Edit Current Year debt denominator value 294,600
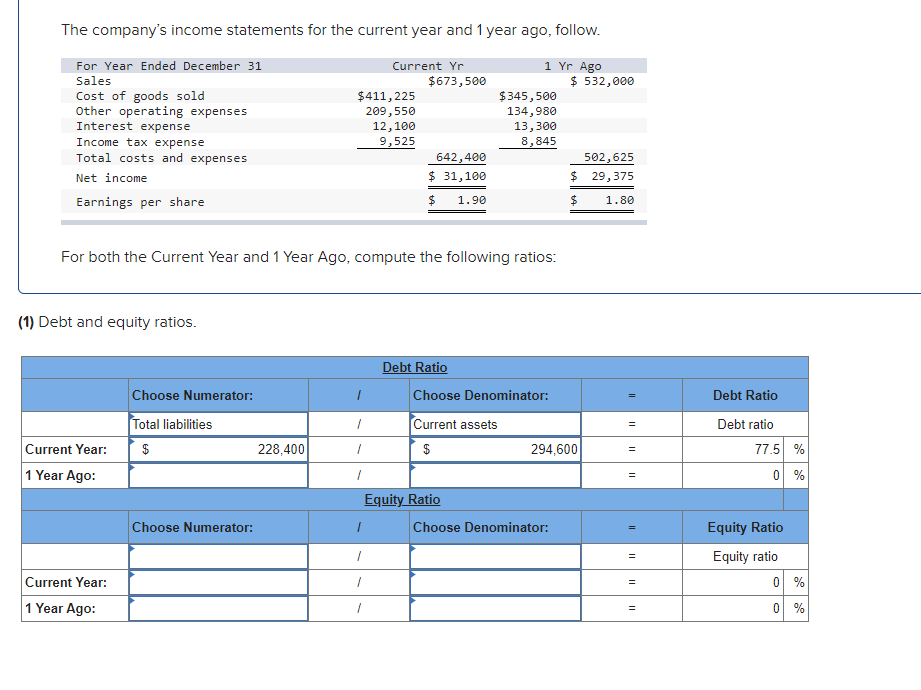This screenshot has height=690, width=921. (x=495, y=449)
